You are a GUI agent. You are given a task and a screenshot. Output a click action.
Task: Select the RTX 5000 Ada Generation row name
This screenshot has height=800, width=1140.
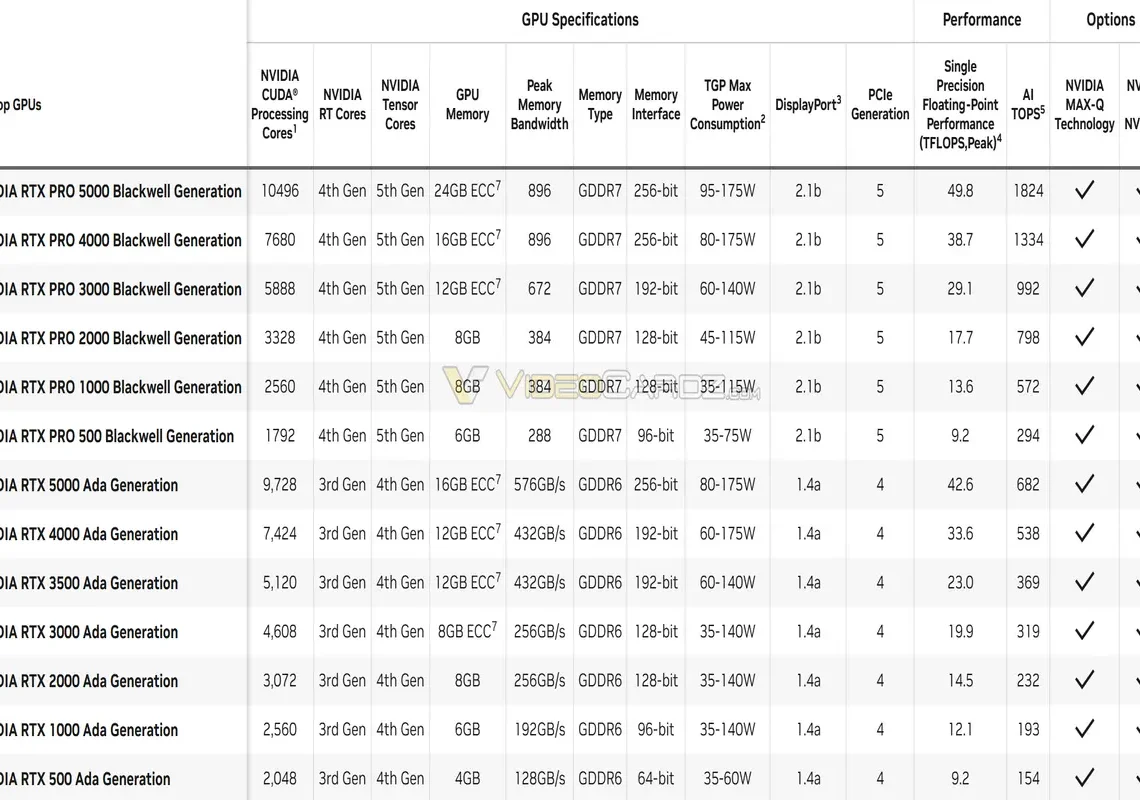(89, 485)
